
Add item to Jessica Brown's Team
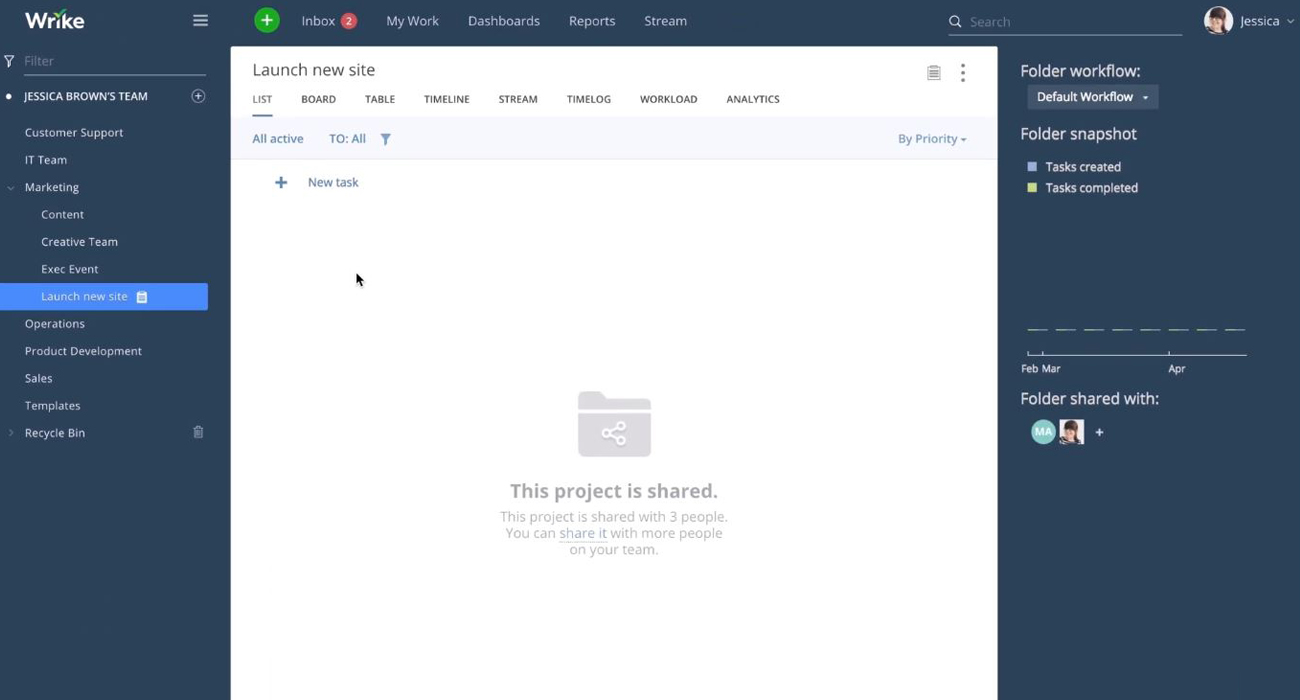click(x=198, y=96)
